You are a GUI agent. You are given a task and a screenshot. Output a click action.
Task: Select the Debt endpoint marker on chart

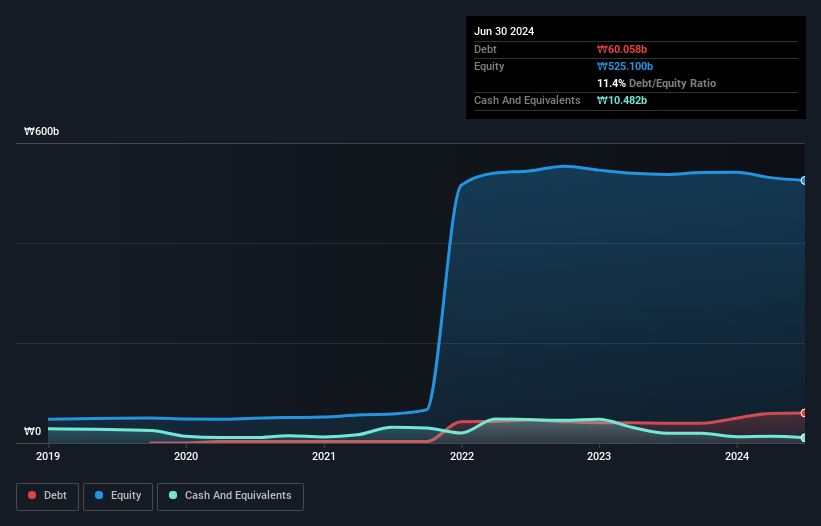coord(804,413)
